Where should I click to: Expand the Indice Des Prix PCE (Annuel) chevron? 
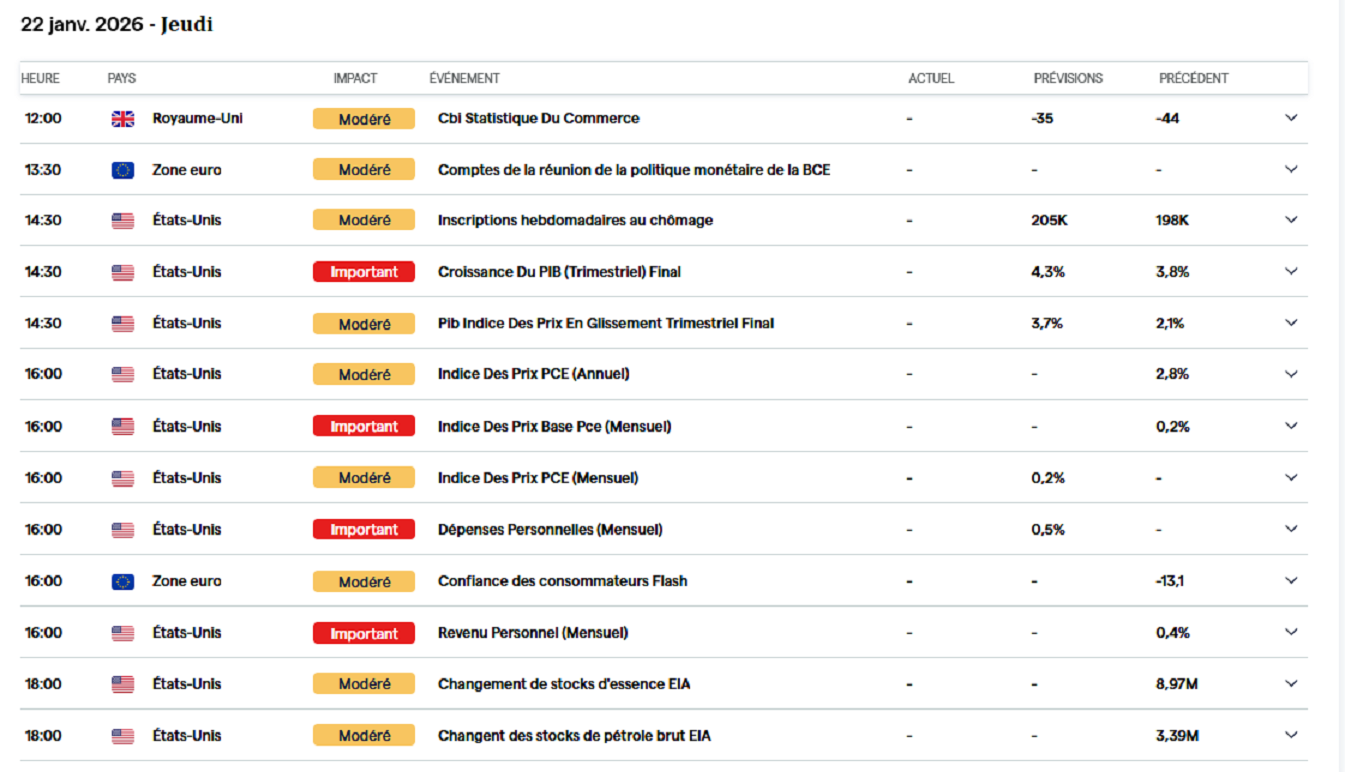click(x=1291, y=374)
